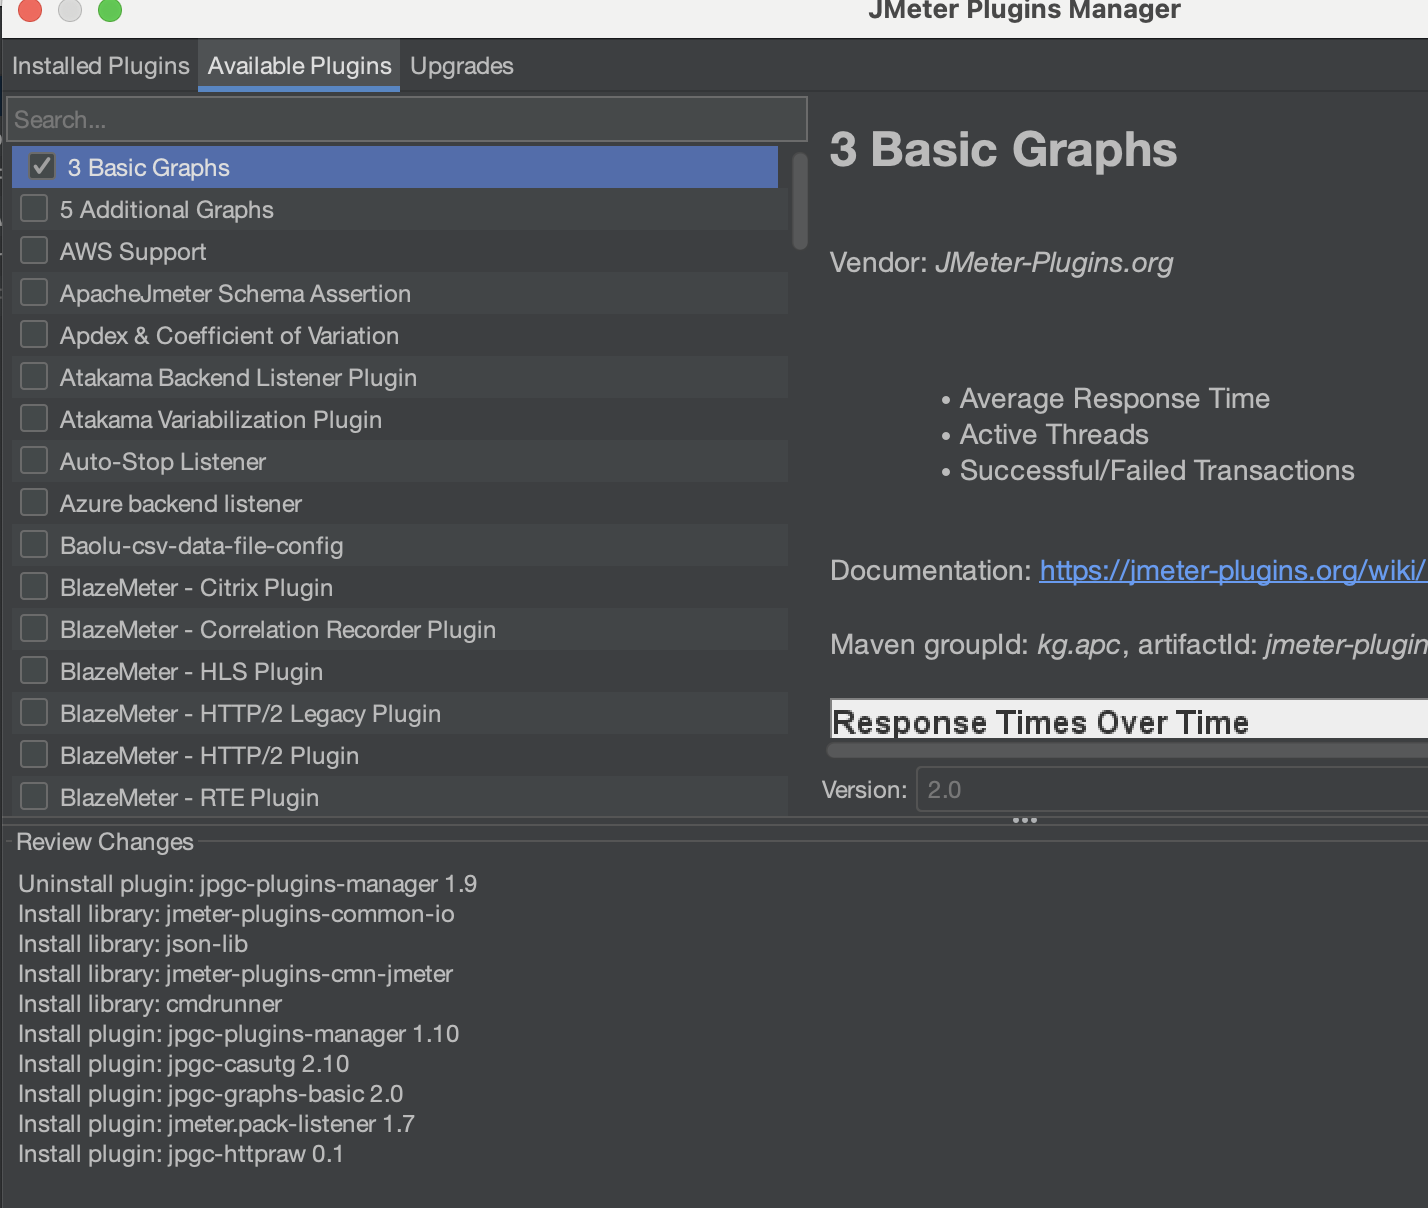Click the description pane horizontal scrollbar
Screen dimensions: 1428x1208
pyautogui.click(x=1128, y=750)
